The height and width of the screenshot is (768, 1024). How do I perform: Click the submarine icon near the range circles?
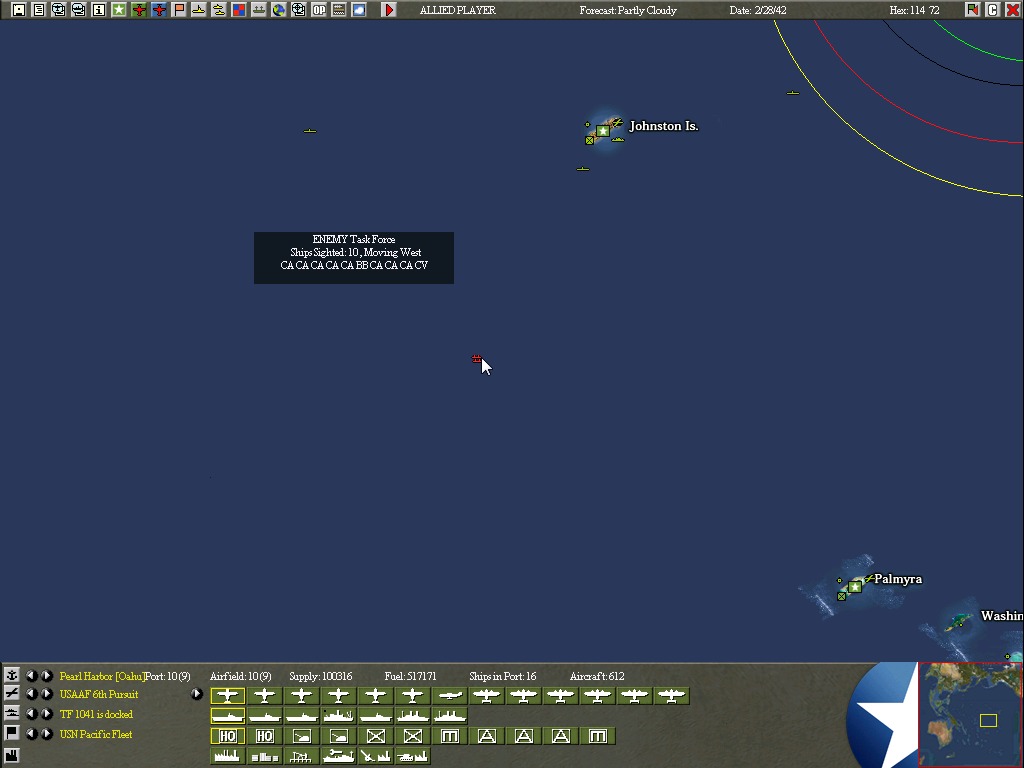[792, 93]
